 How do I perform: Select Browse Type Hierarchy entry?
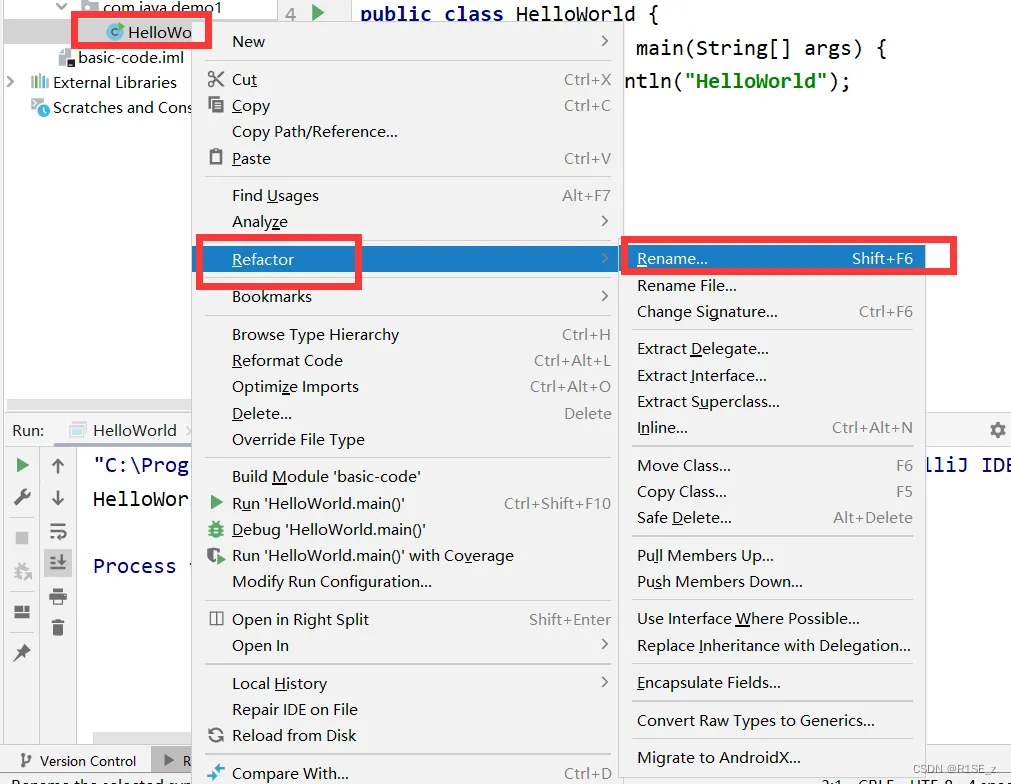click(407, 335)
